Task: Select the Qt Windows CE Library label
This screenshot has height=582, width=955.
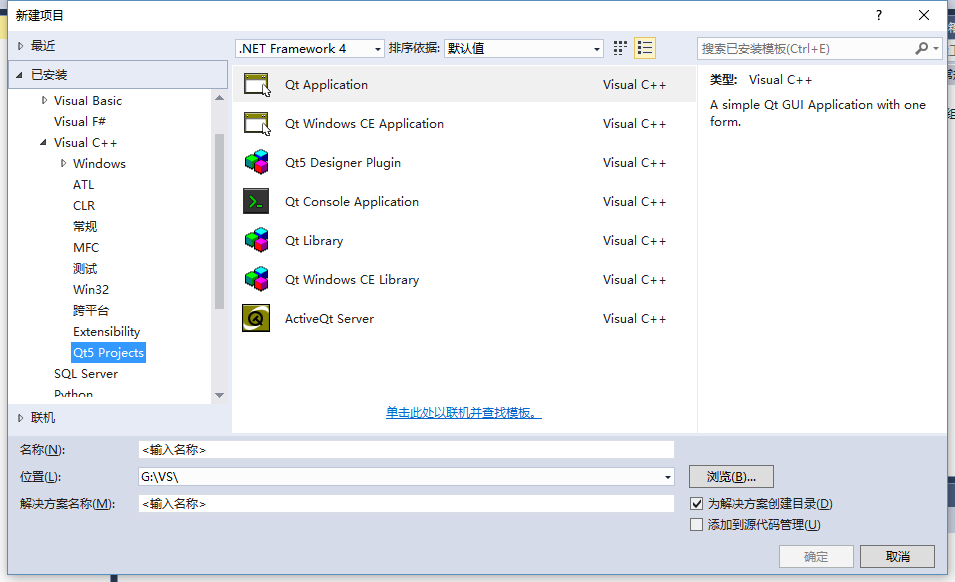Action: 352,279
